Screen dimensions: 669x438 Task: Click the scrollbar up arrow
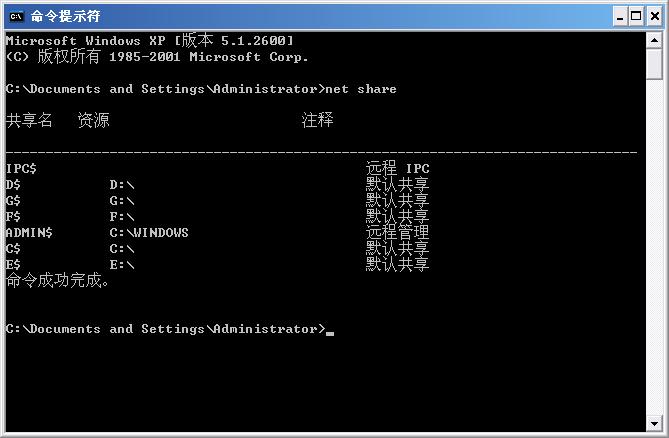pyautogui.click(x=654, y=40)
